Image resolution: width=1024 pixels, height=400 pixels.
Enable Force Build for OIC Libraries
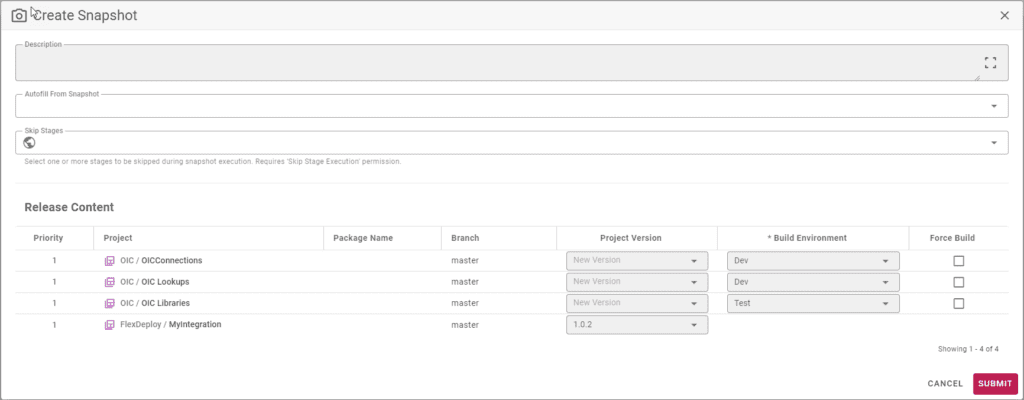tap(958, 303)
